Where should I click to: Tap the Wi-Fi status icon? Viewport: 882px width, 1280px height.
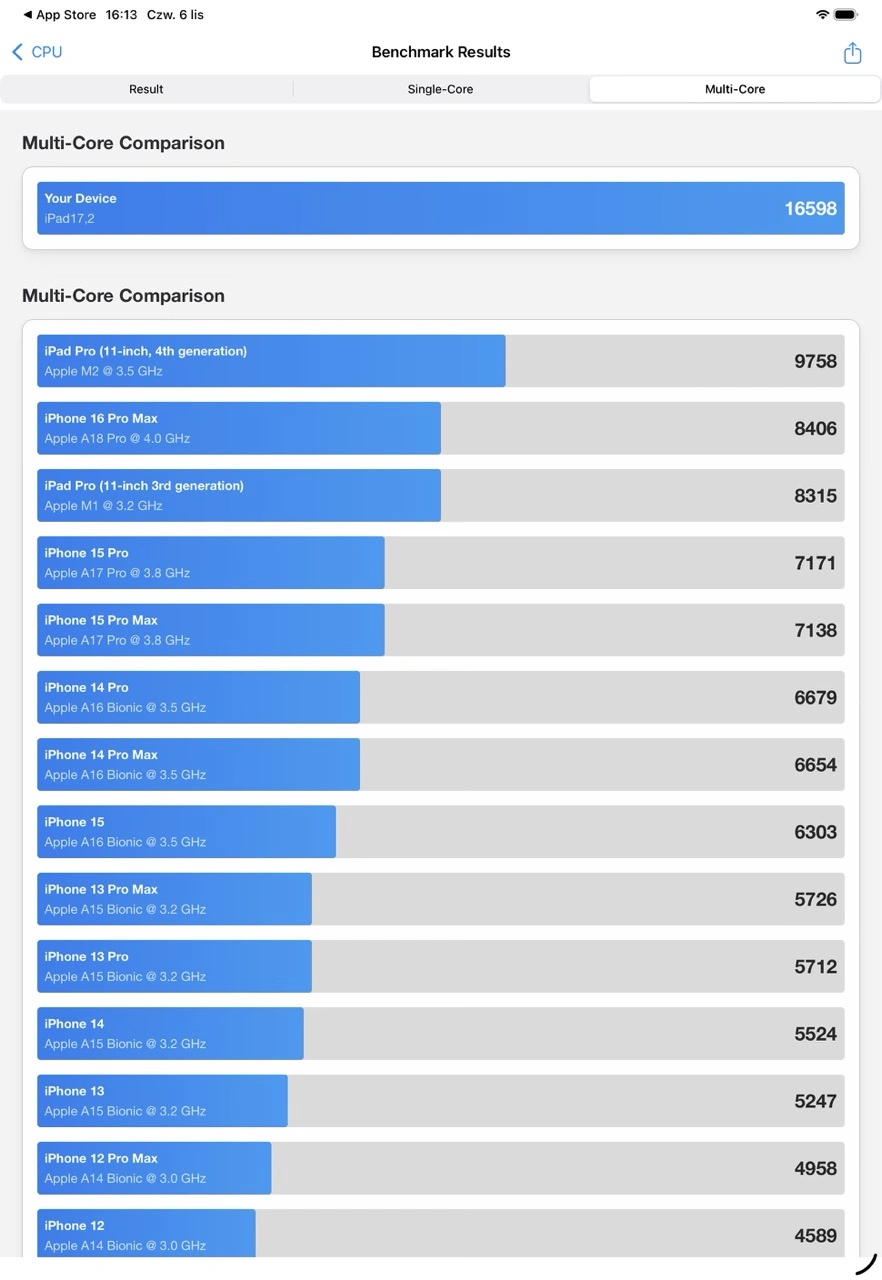pyautogui.click(x=822, y=15)
